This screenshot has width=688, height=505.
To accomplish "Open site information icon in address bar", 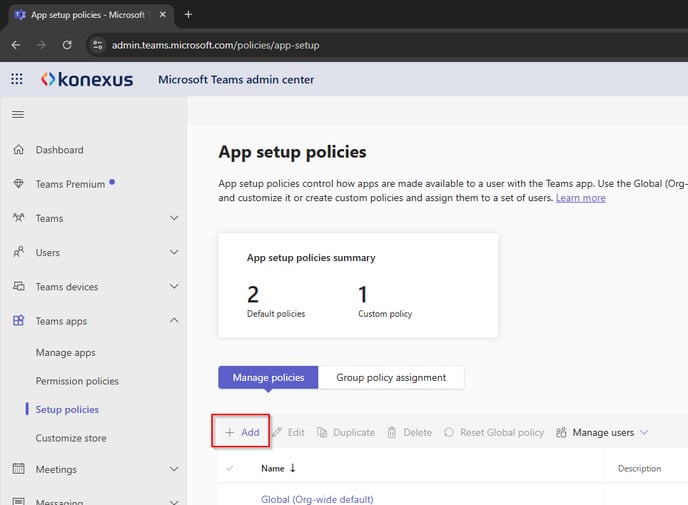I will [x=97, y=45].
